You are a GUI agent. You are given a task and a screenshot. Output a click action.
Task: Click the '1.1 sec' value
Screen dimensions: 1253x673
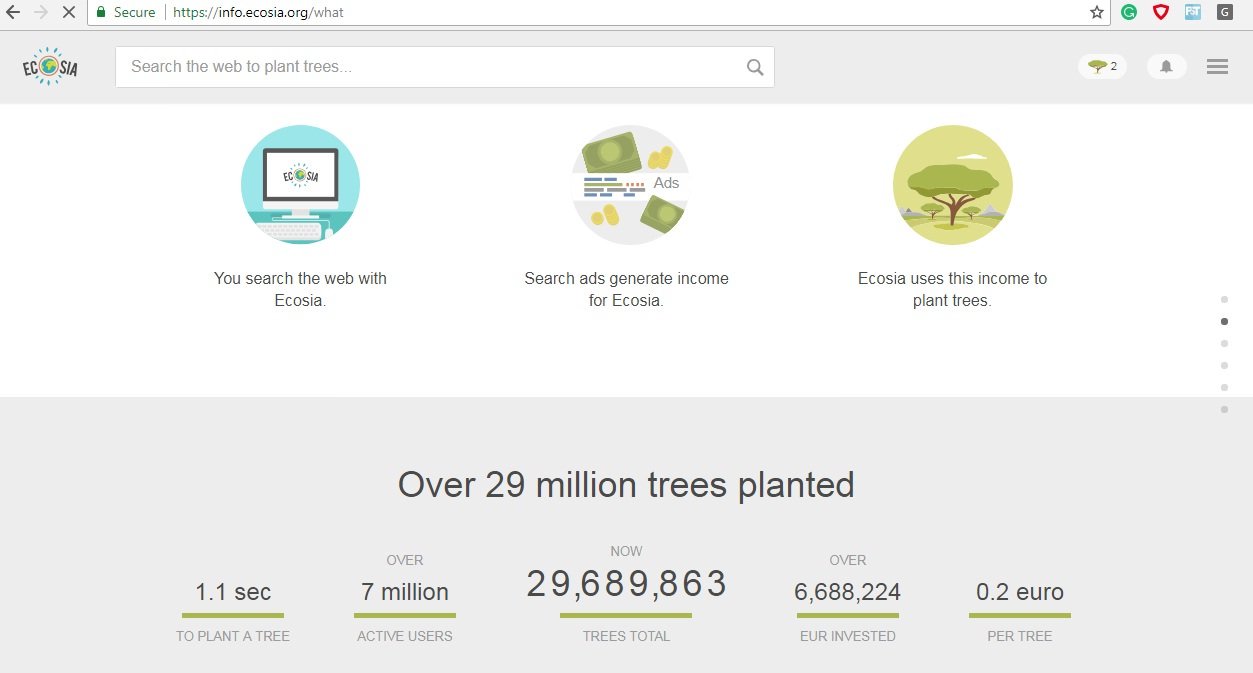click(233, 592)
